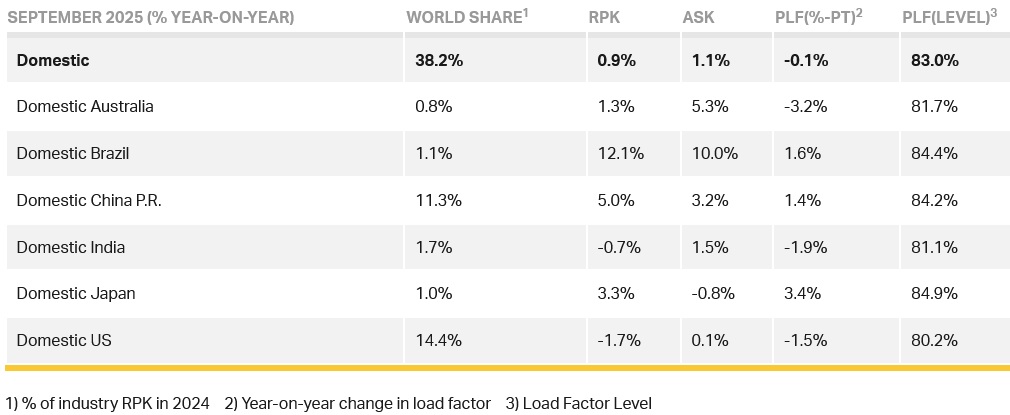
Task: Click the WORLD SHARE column header
Action: point(467,18)
